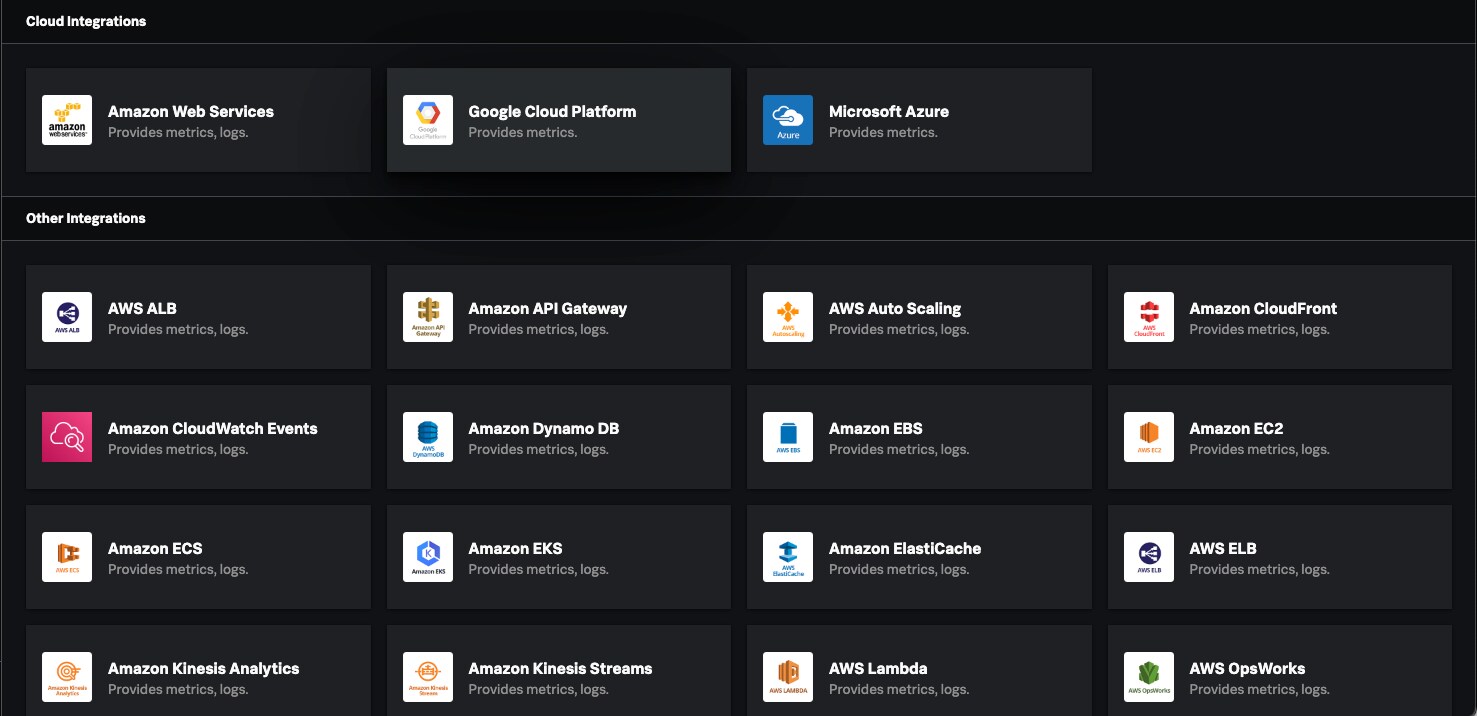Click "Provides metrics, logs." under Amazon Dynamo DB
This screenshot has width=1477, height=716.
pos(538,449)
